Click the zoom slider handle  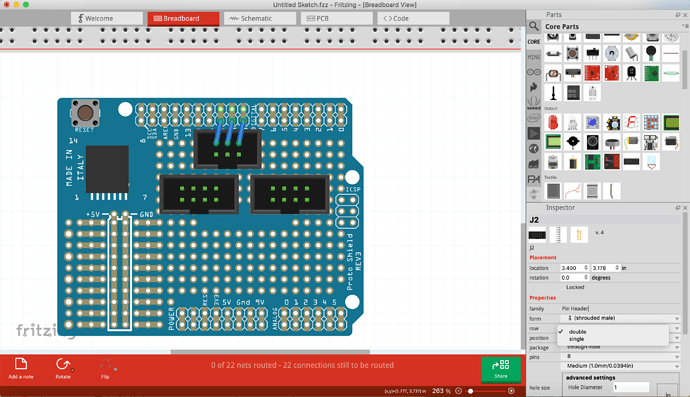(470, 391)
